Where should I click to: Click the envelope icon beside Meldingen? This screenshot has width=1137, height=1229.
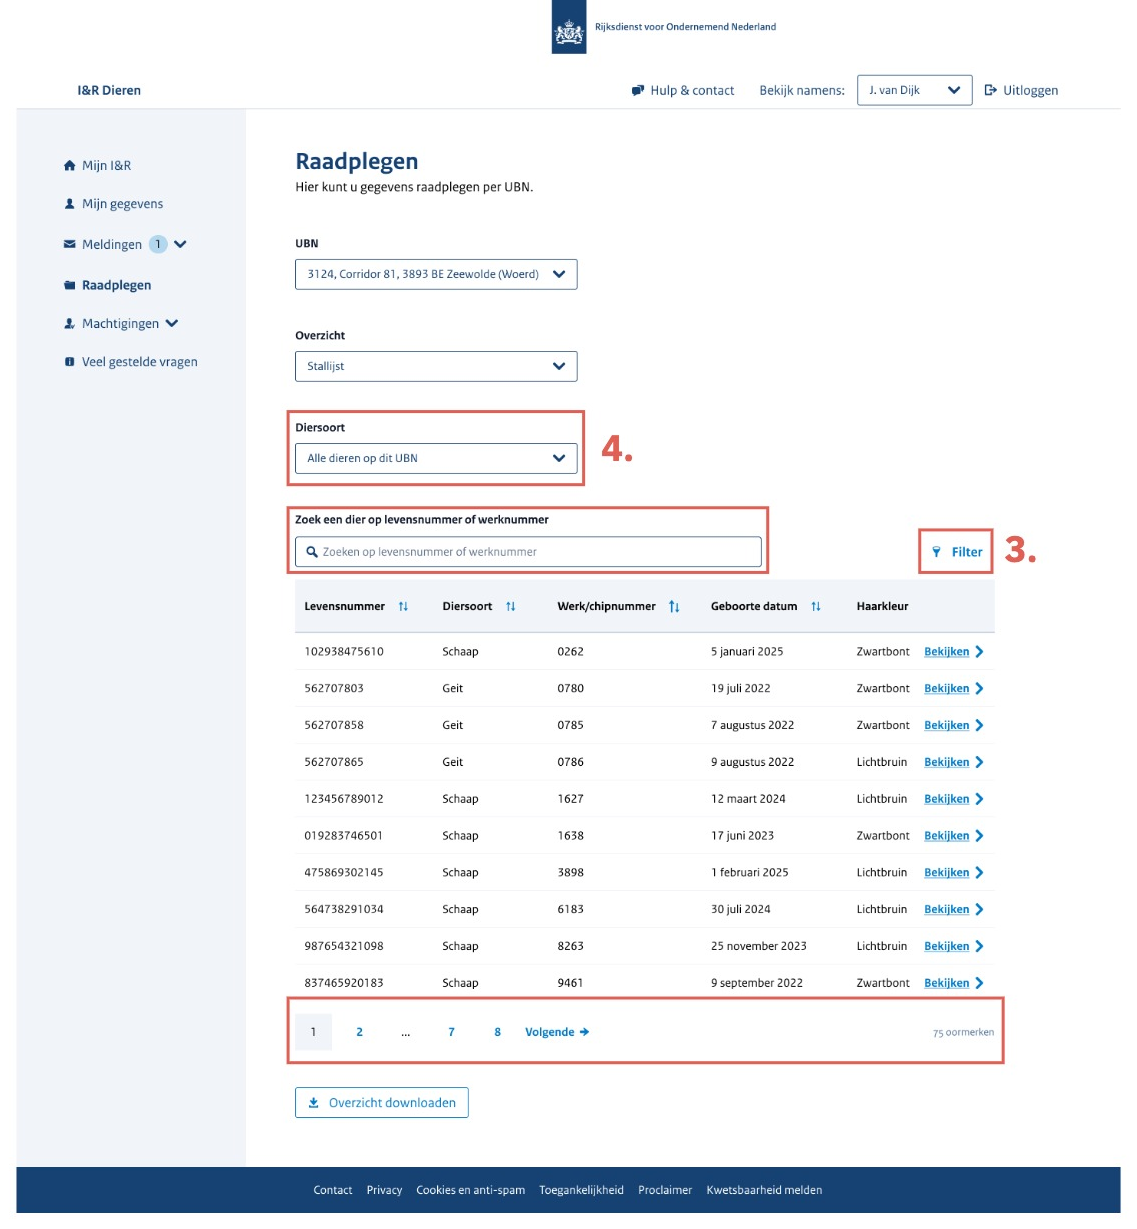tap(69, 244)
